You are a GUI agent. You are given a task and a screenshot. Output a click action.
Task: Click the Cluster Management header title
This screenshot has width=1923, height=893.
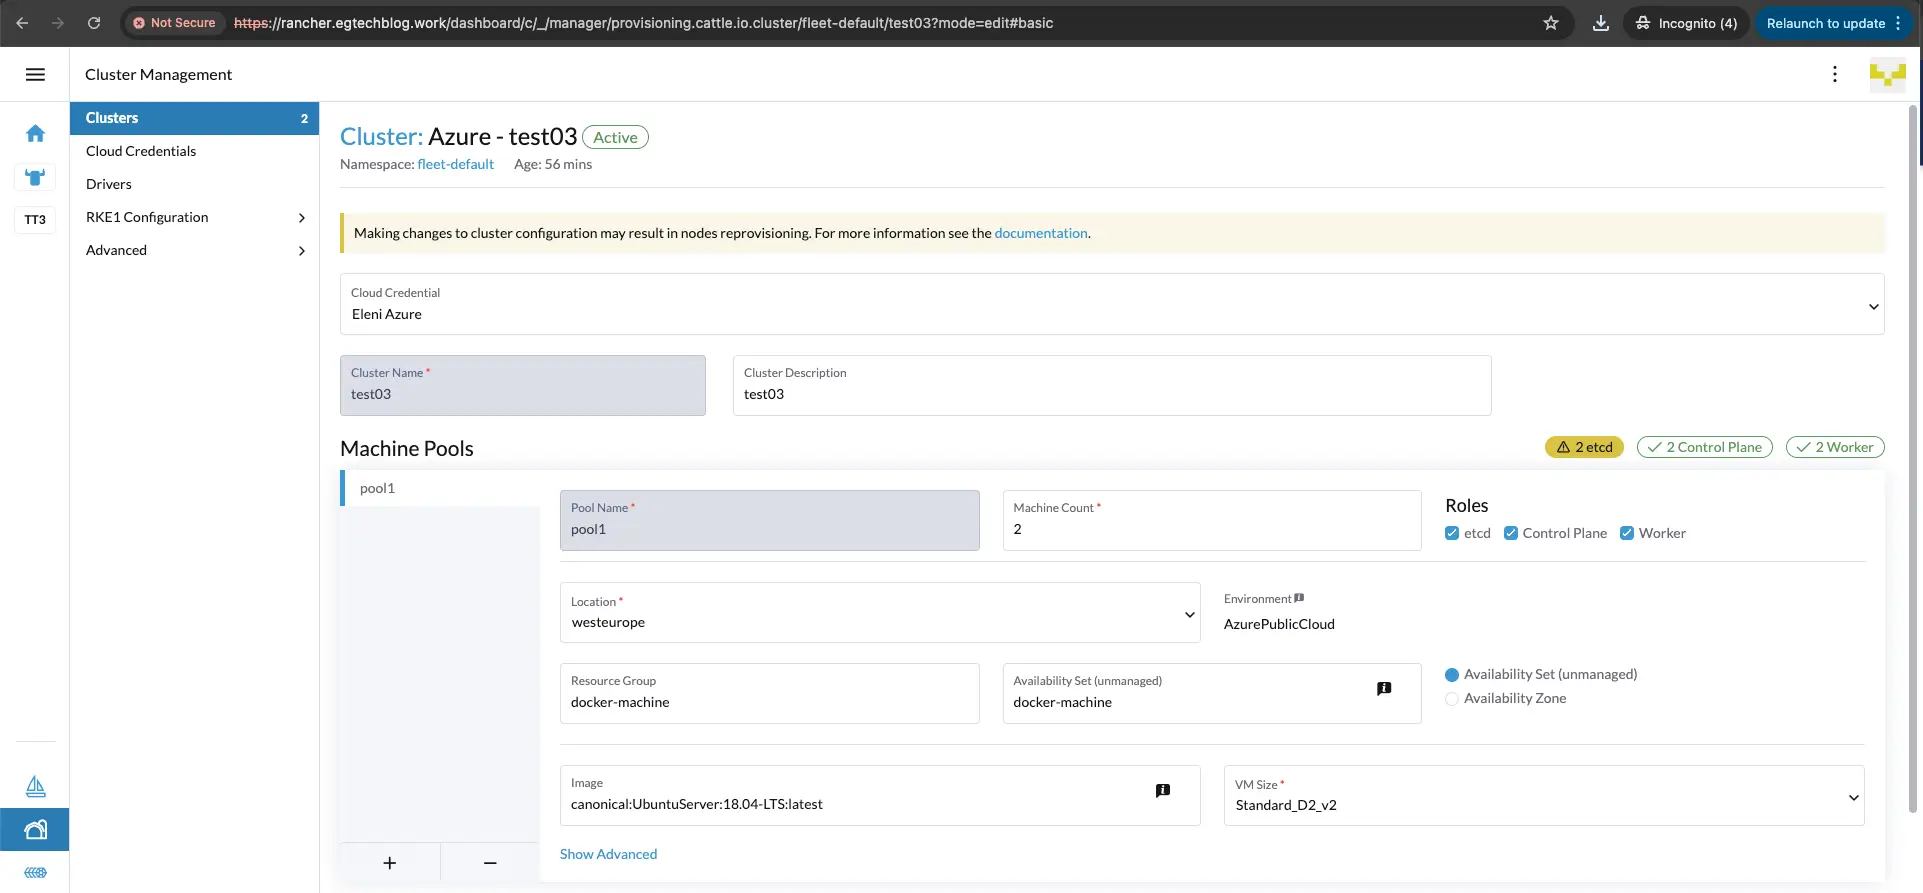point(158,74)
